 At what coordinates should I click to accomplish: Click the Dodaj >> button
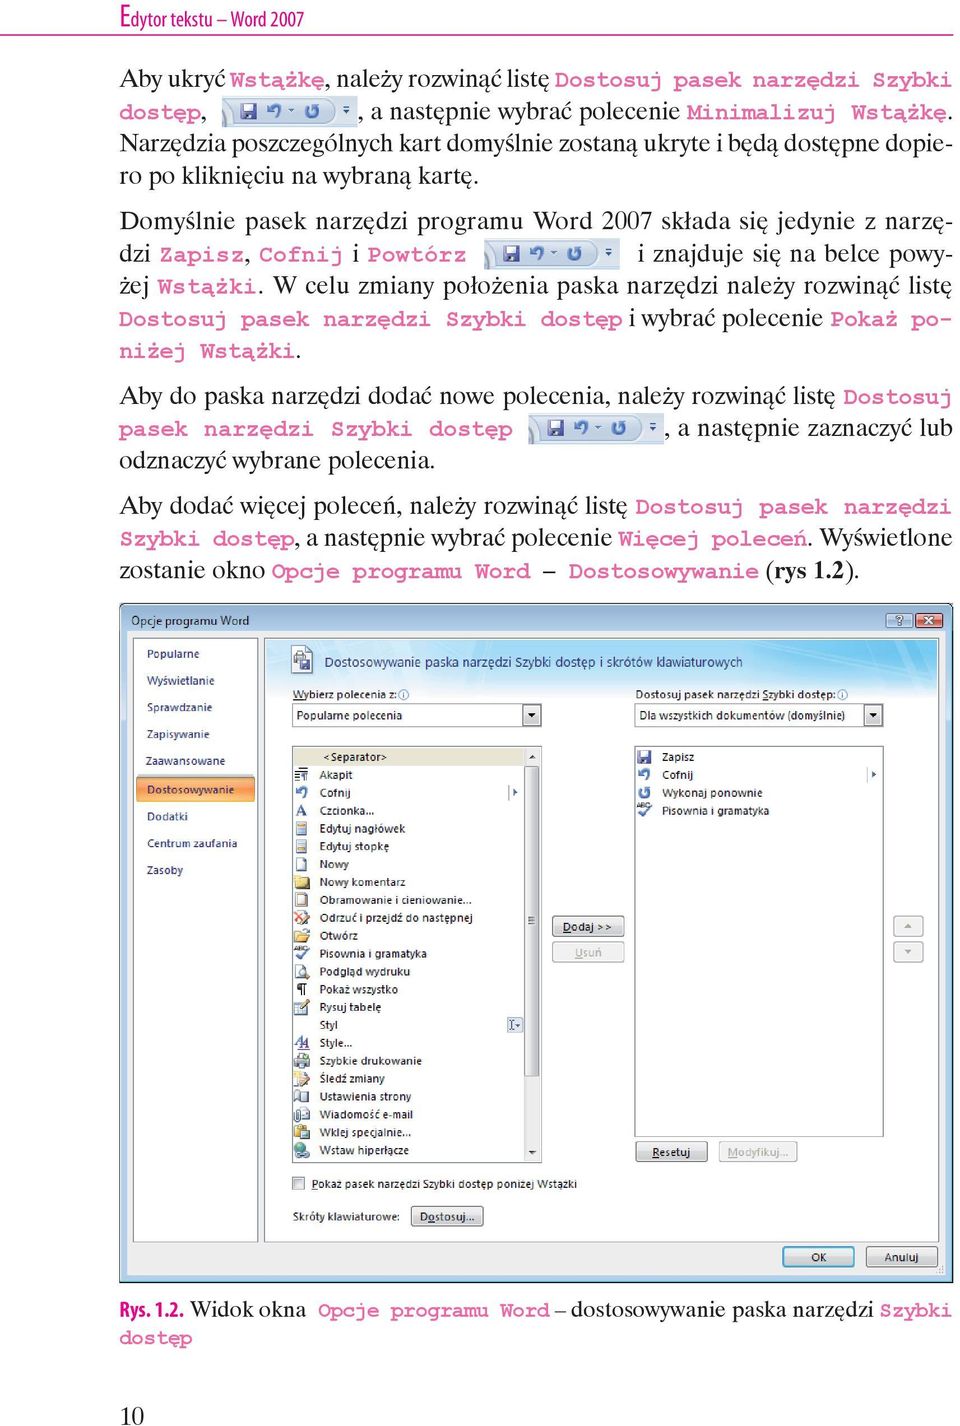588,927
